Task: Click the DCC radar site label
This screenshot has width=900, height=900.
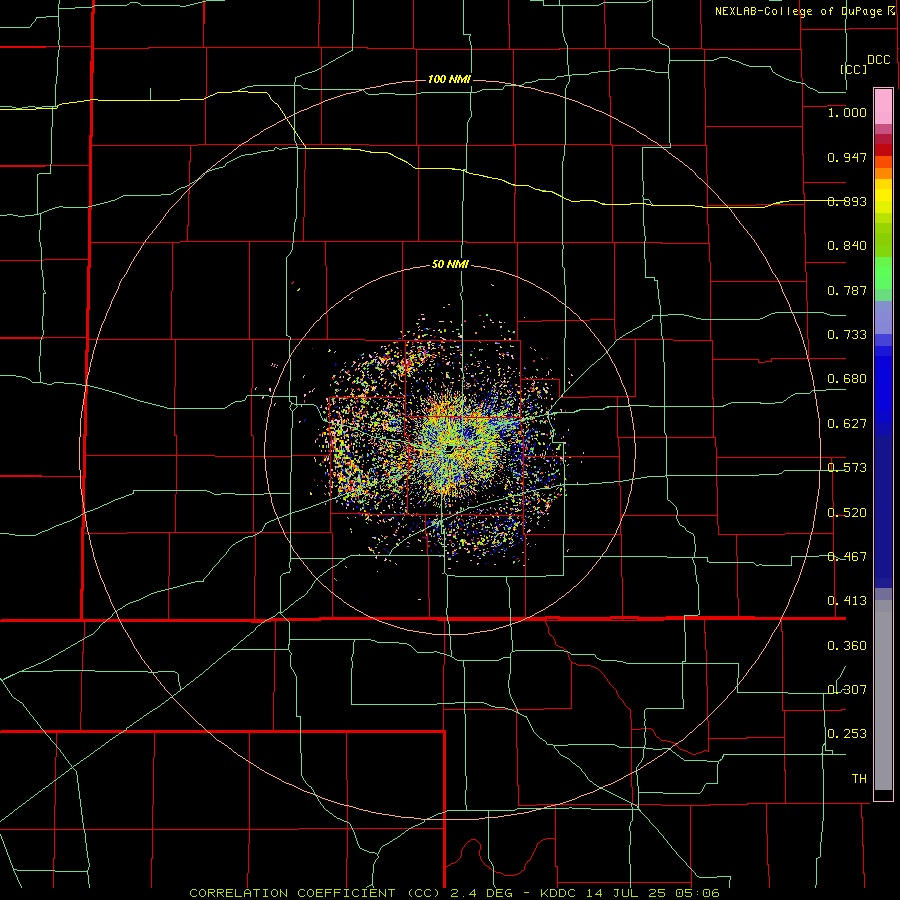Action: (x=878, y=60)
